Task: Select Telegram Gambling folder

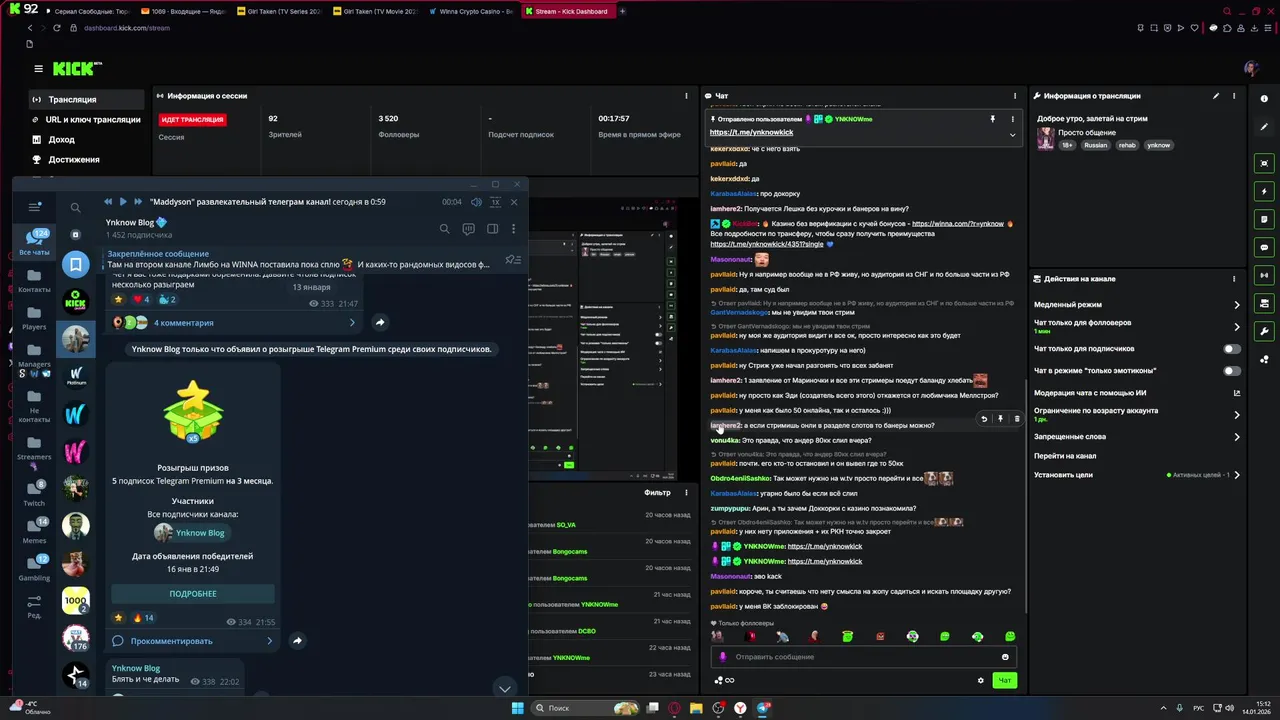Action: pyautogui.click(x=34, y=568)
